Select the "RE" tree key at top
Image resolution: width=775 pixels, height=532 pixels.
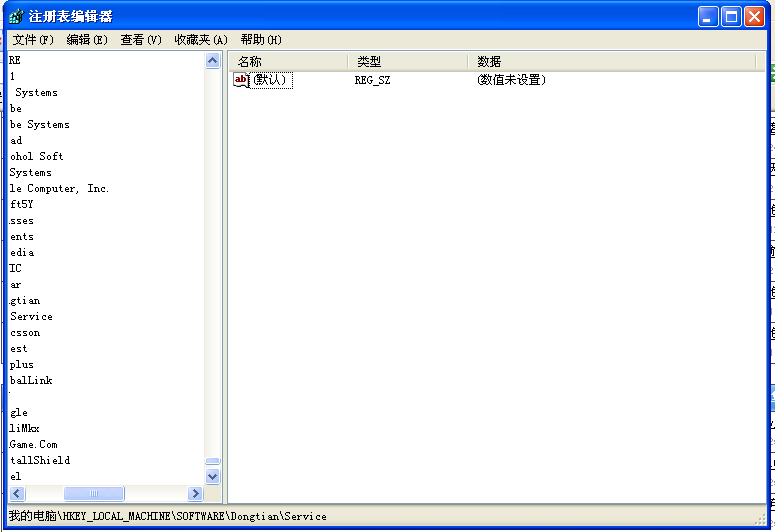pyautogui.click(x=15, y=60)
